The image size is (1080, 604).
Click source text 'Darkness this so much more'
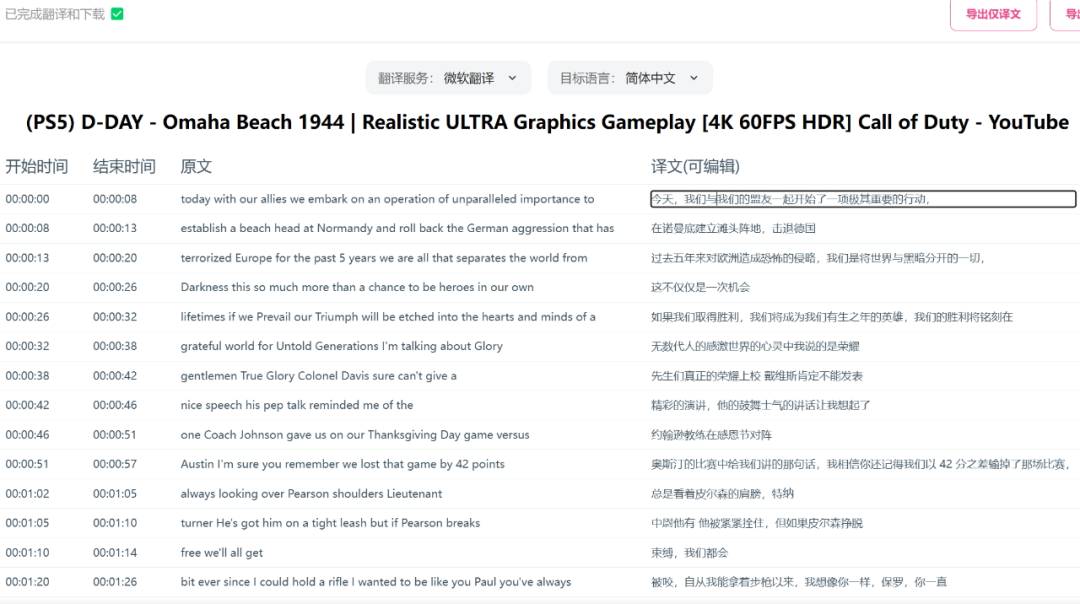pyautogui.click(x=357, y=287)
